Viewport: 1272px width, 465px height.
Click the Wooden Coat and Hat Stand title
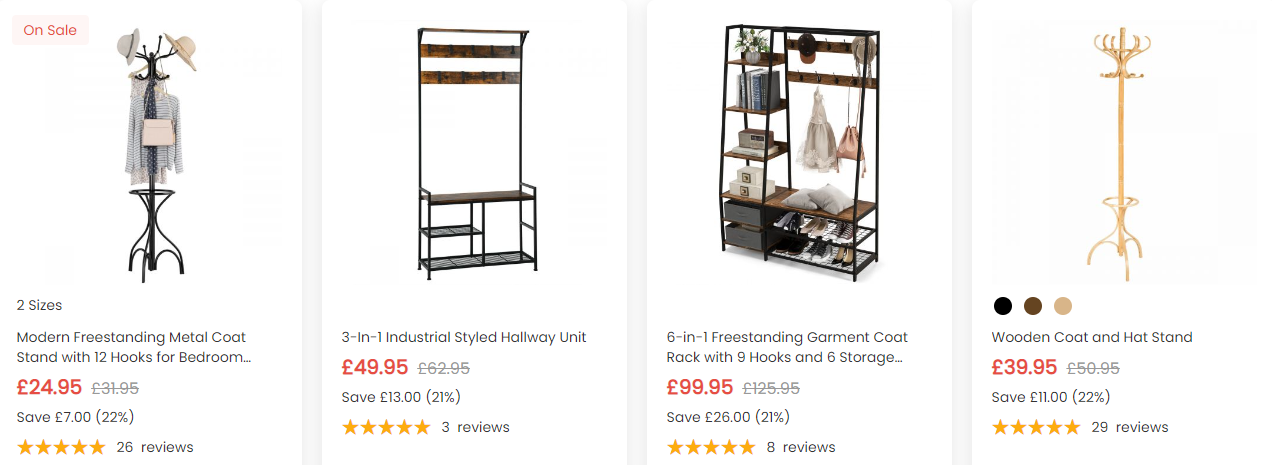pos(1092,337)
